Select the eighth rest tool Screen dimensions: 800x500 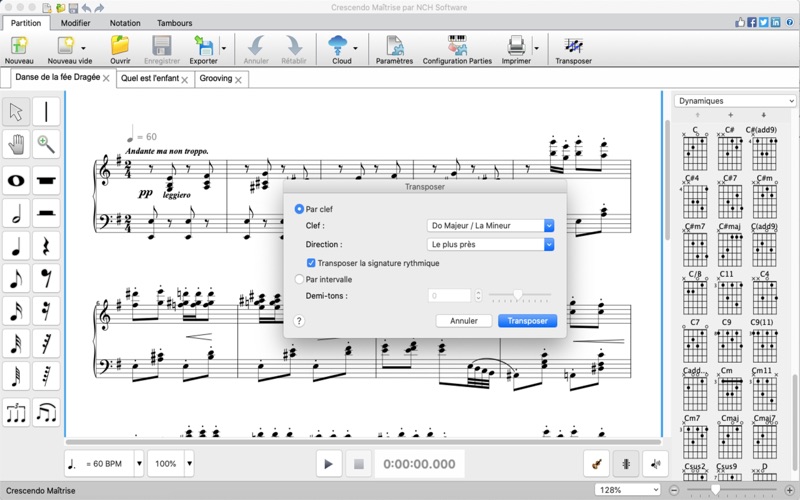pos(46,279)
